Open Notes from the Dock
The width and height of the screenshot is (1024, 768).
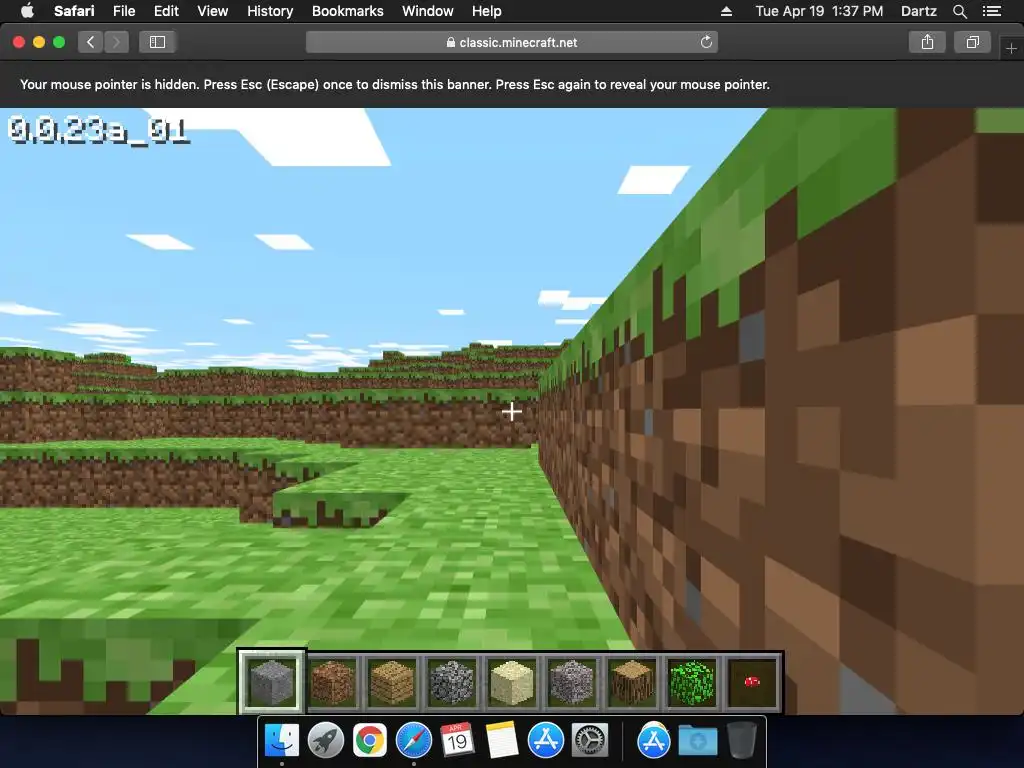tap(502, 741)
